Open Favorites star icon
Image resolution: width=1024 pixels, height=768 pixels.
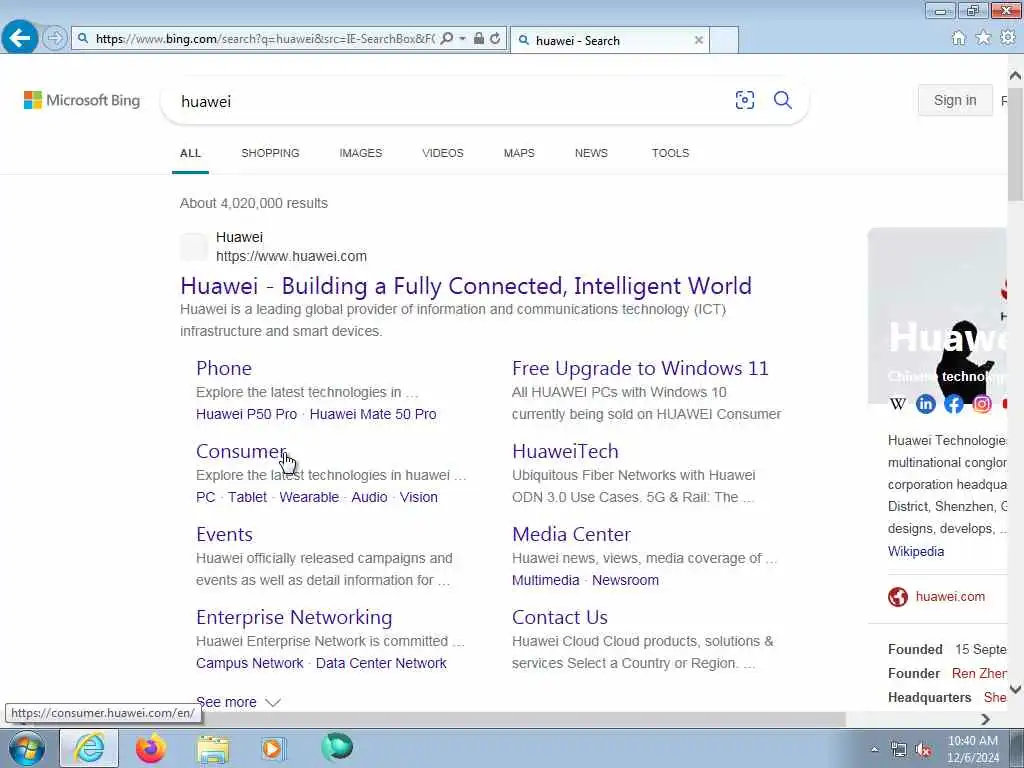pos(983,38)
